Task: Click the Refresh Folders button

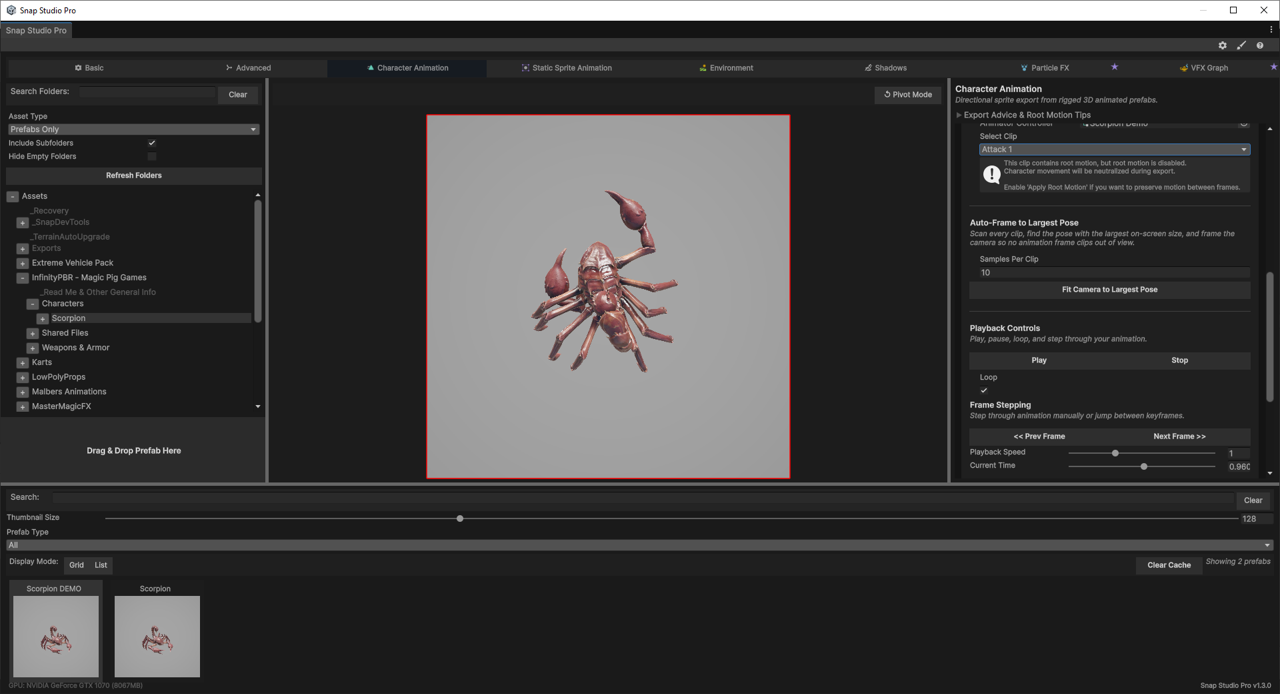Action: 134,175
